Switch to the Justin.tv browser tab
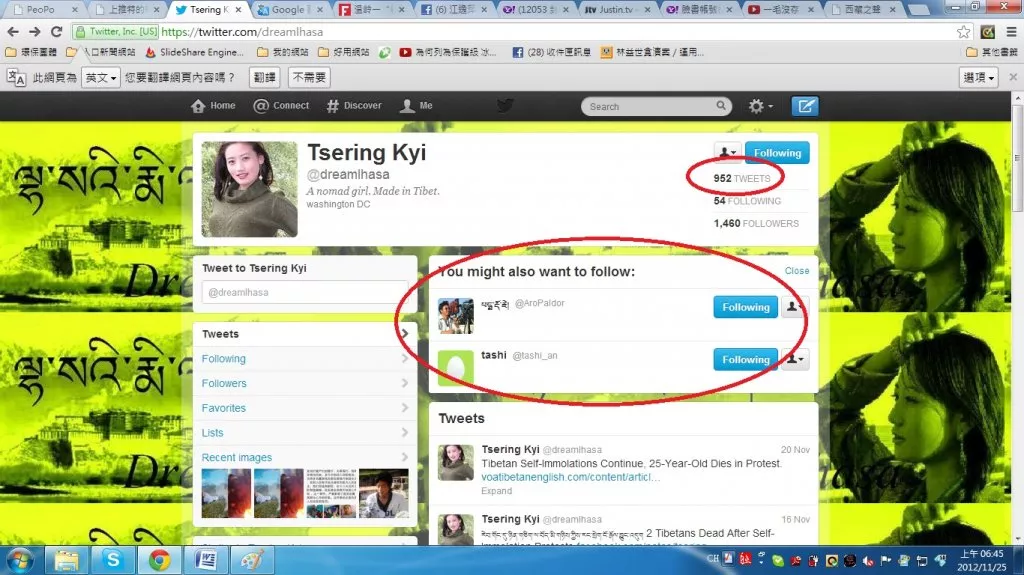This screenshot has width=1024, height=575. point(616,9)
